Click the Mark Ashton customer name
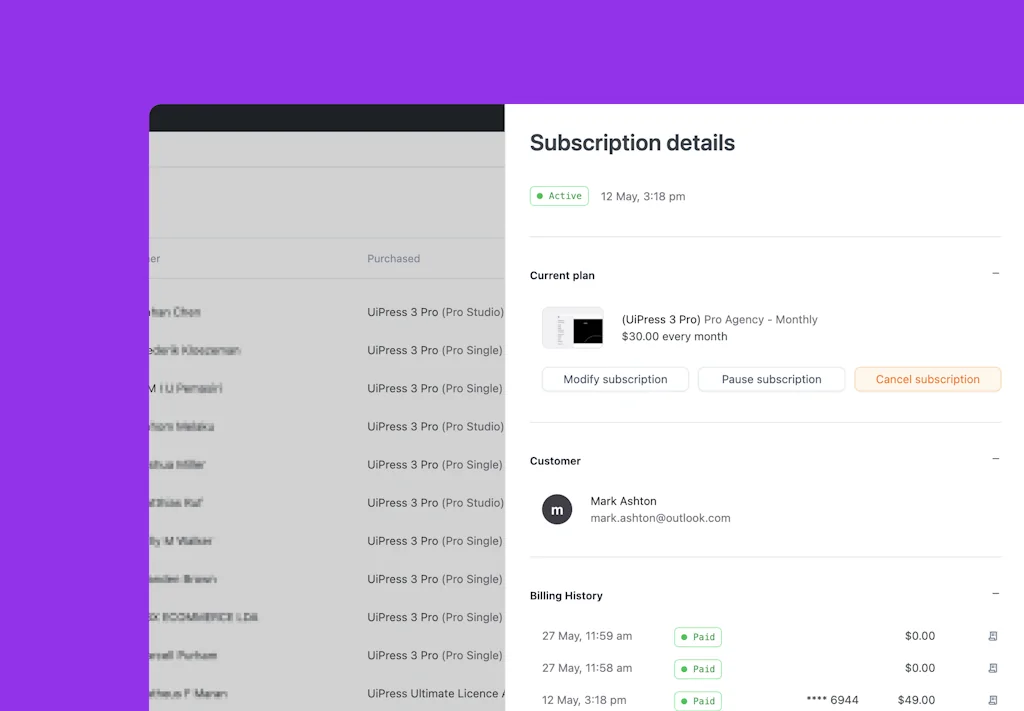The width and height of the screenshot is (1024, 711). tap(623, 501)
